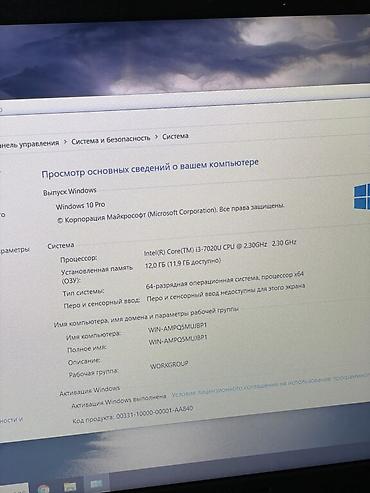The image size is (370, 493).
Task: Expand the arrow after Система и безопасность breadcrumb
Action: (x=156, y=137)
